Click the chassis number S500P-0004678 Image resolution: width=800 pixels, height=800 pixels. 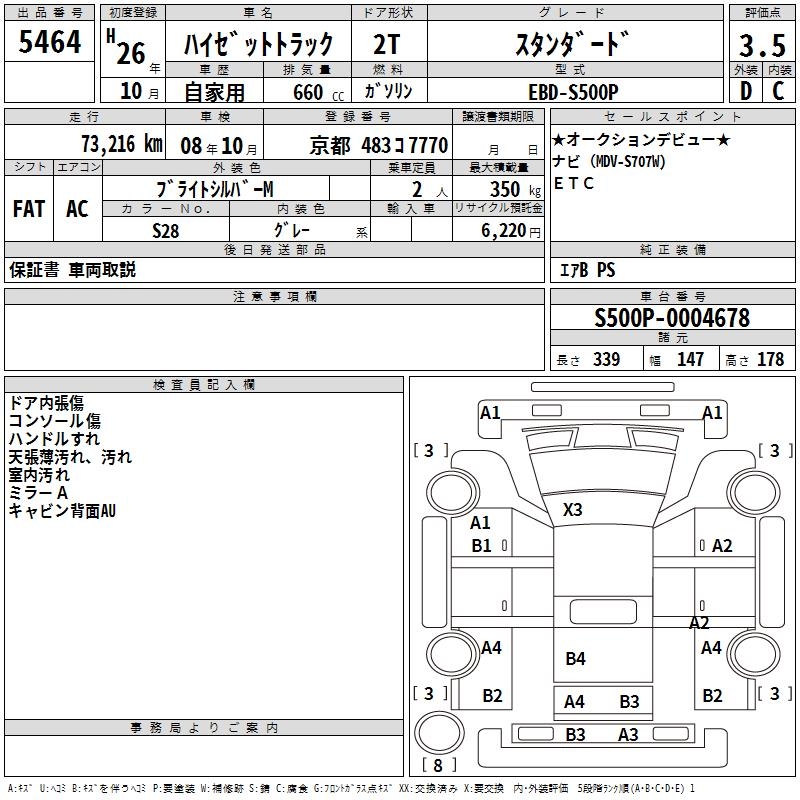tap(672, 318)
